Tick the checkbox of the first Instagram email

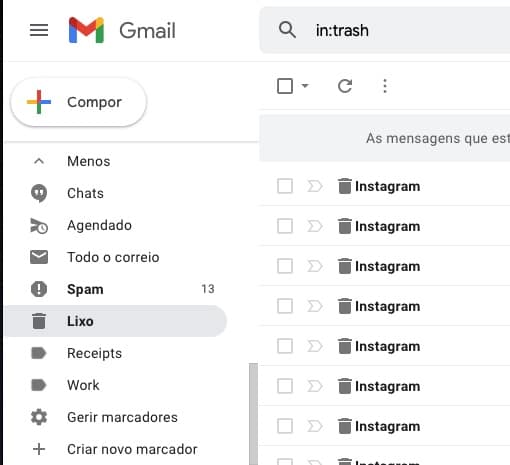pos(285,186)
